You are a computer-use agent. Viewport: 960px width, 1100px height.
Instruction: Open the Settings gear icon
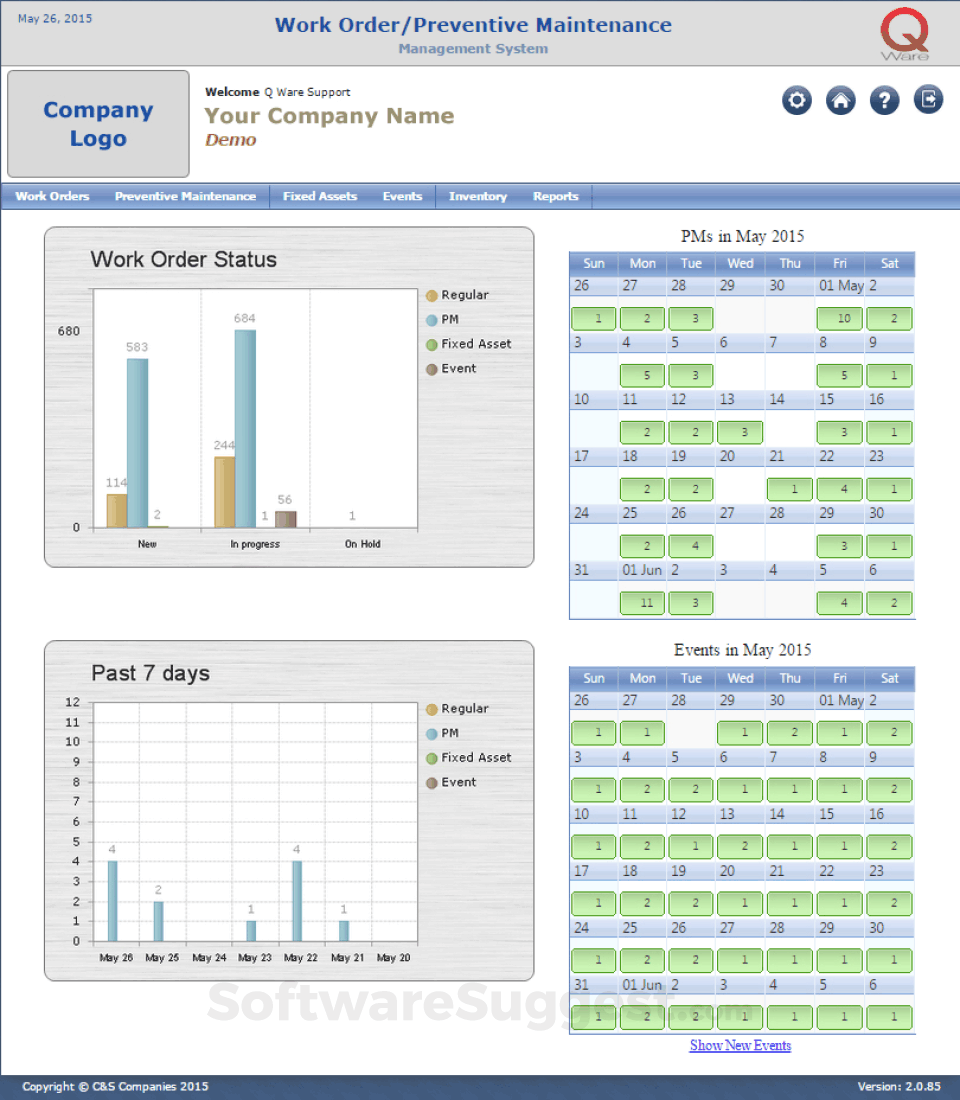click(796, 100)
